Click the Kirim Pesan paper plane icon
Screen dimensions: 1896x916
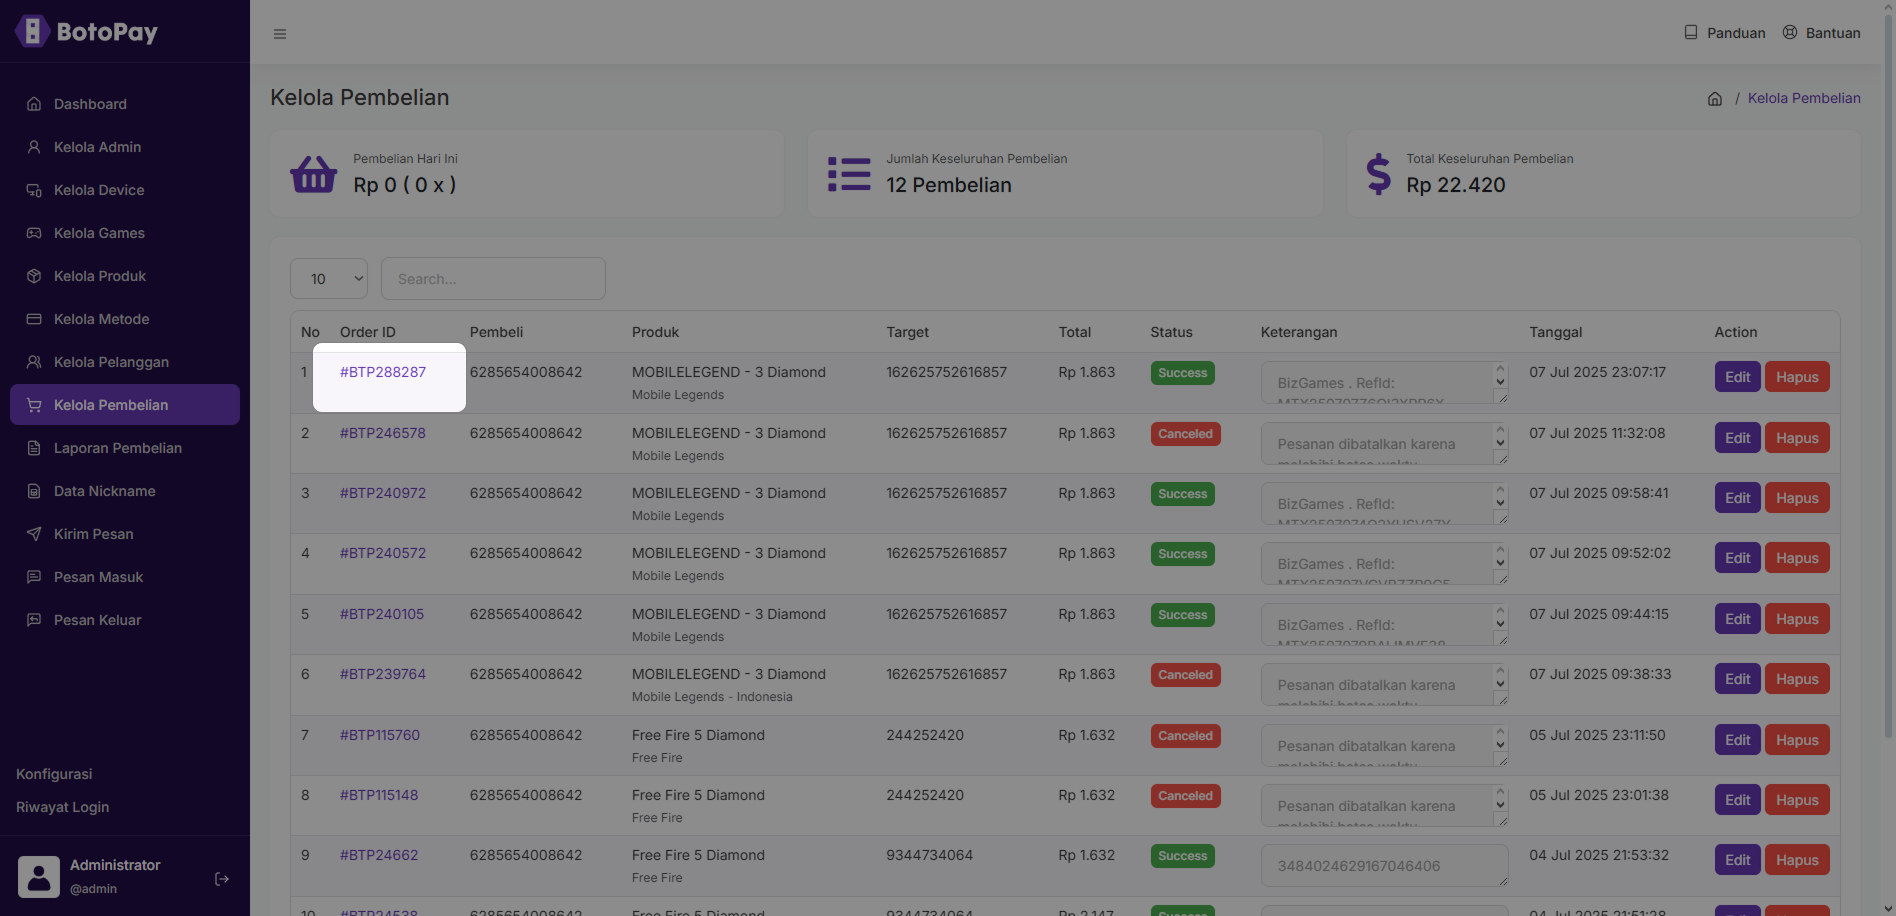(34, 534)
